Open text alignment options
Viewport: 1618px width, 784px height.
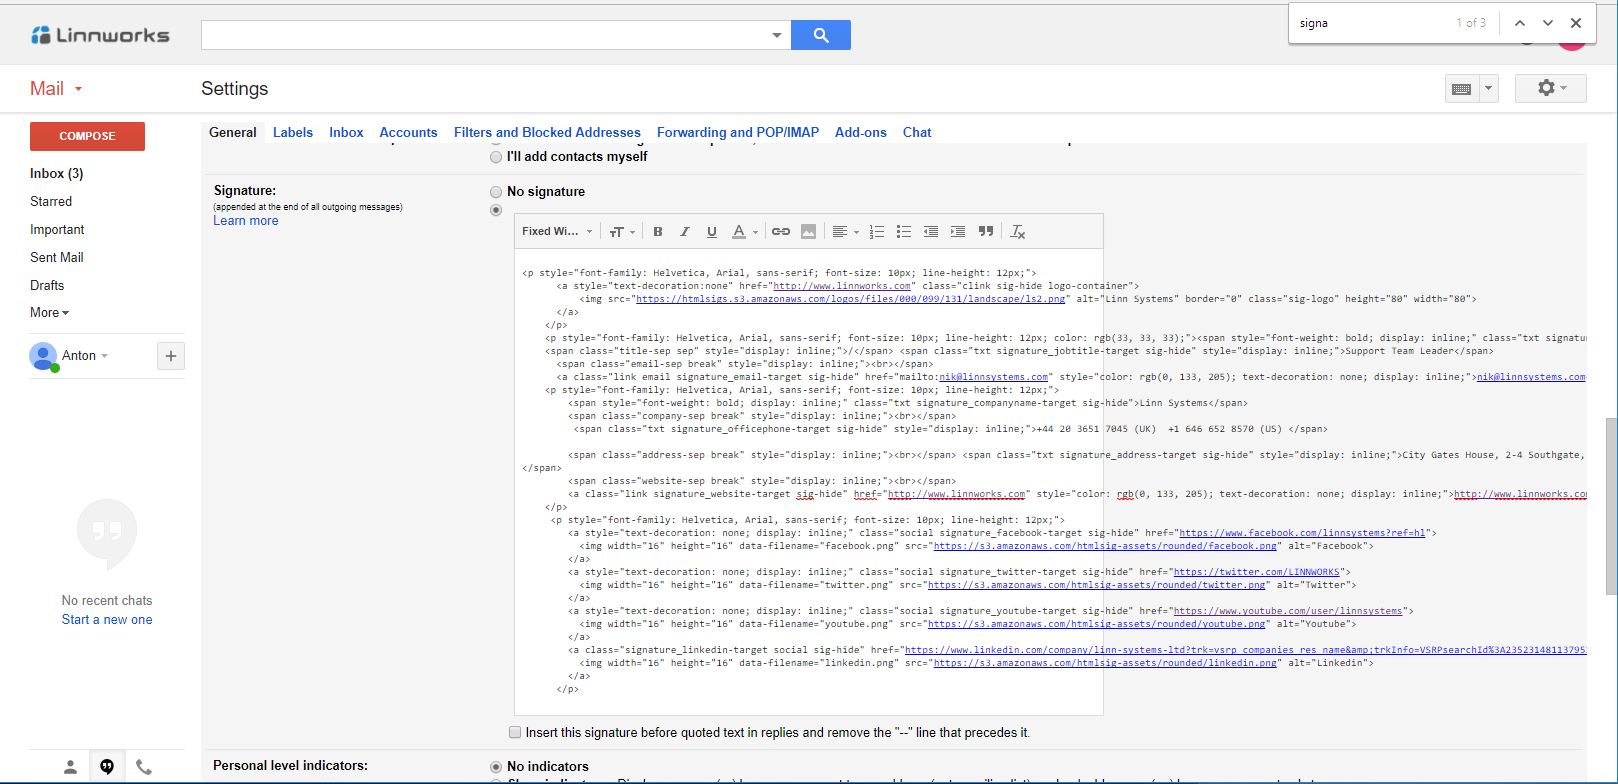[x=846, y=231]
